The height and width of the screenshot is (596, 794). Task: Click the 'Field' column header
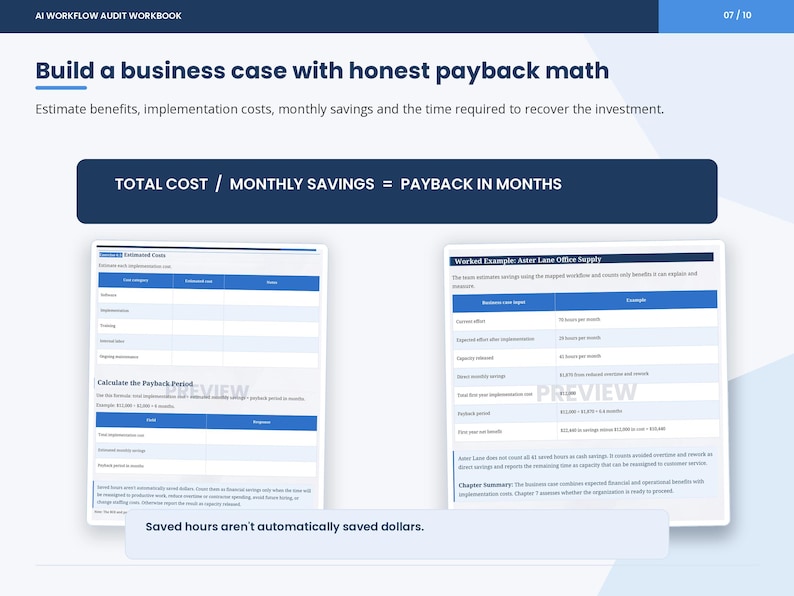point(151,420)
